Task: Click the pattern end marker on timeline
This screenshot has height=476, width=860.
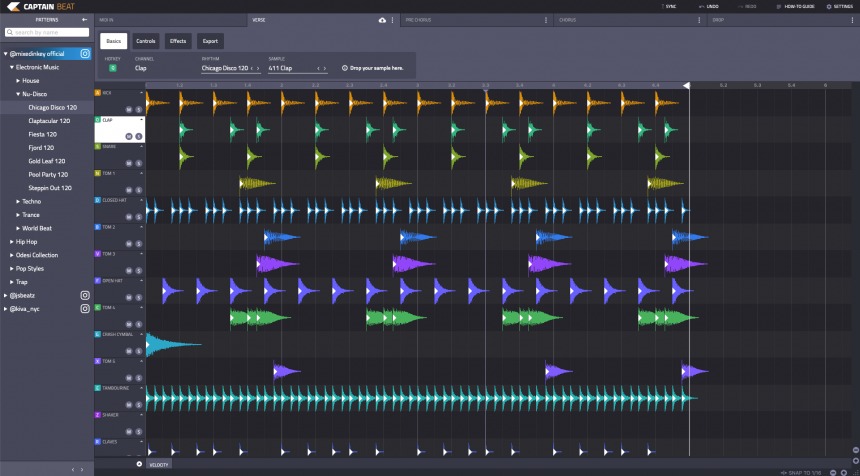Action: coord(687,86)
